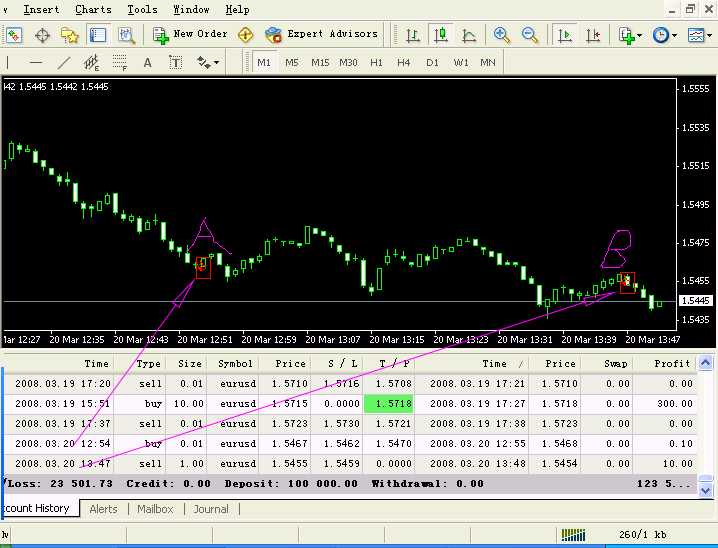Enable chart shift from right edge

593,34
